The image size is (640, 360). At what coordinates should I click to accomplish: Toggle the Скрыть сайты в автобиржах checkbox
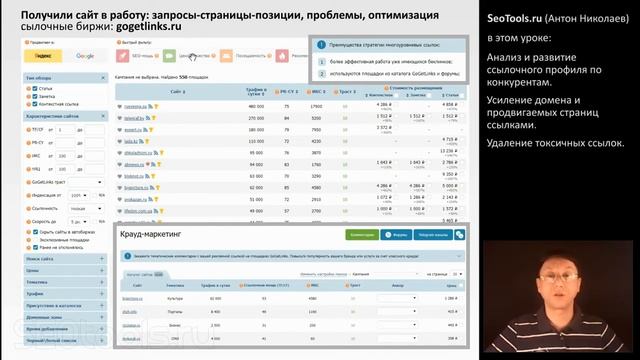point(36,232)
